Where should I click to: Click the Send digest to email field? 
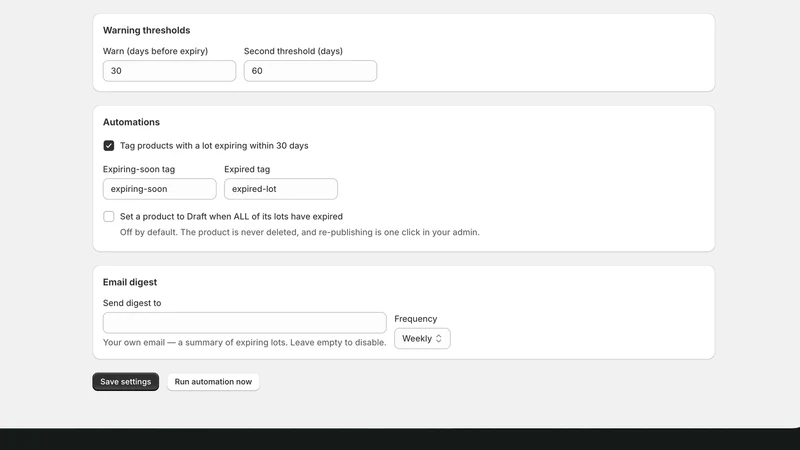[x=244, y=323]
